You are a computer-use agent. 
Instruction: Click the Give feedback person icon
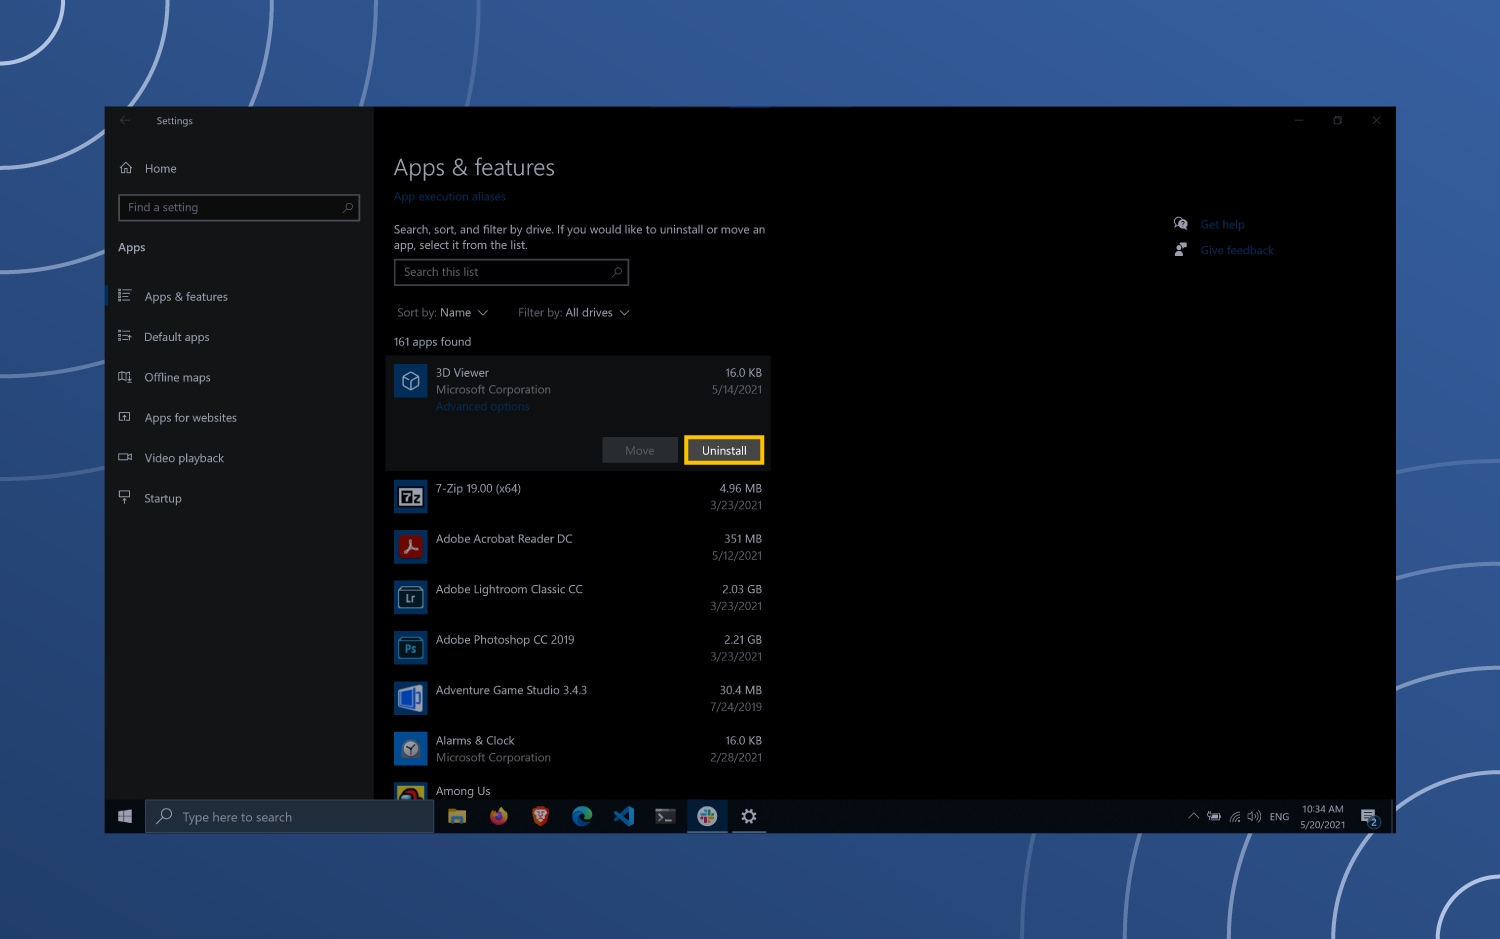[1181, 250]
